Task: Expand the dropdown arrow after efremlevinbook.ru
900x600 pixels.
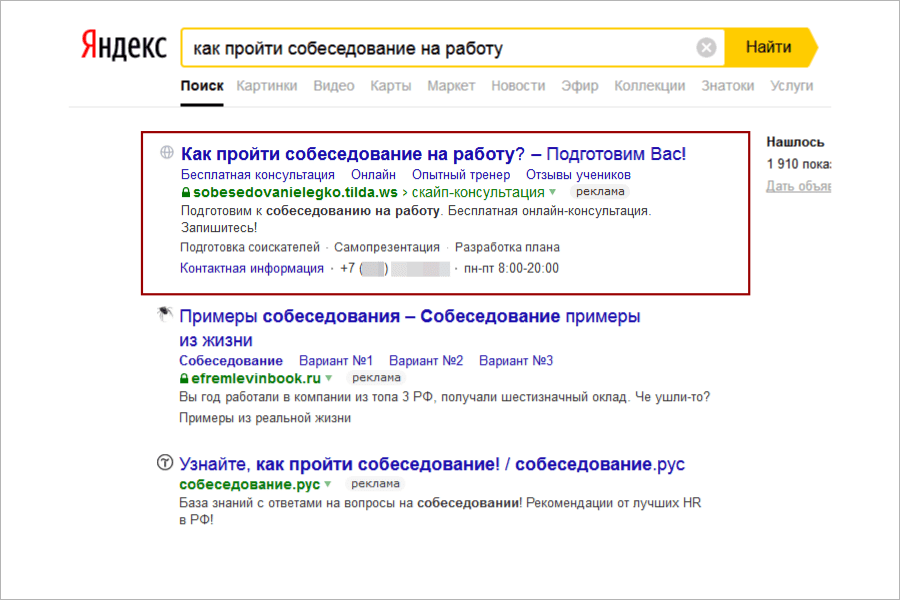Action: click(x=328, y=378)
